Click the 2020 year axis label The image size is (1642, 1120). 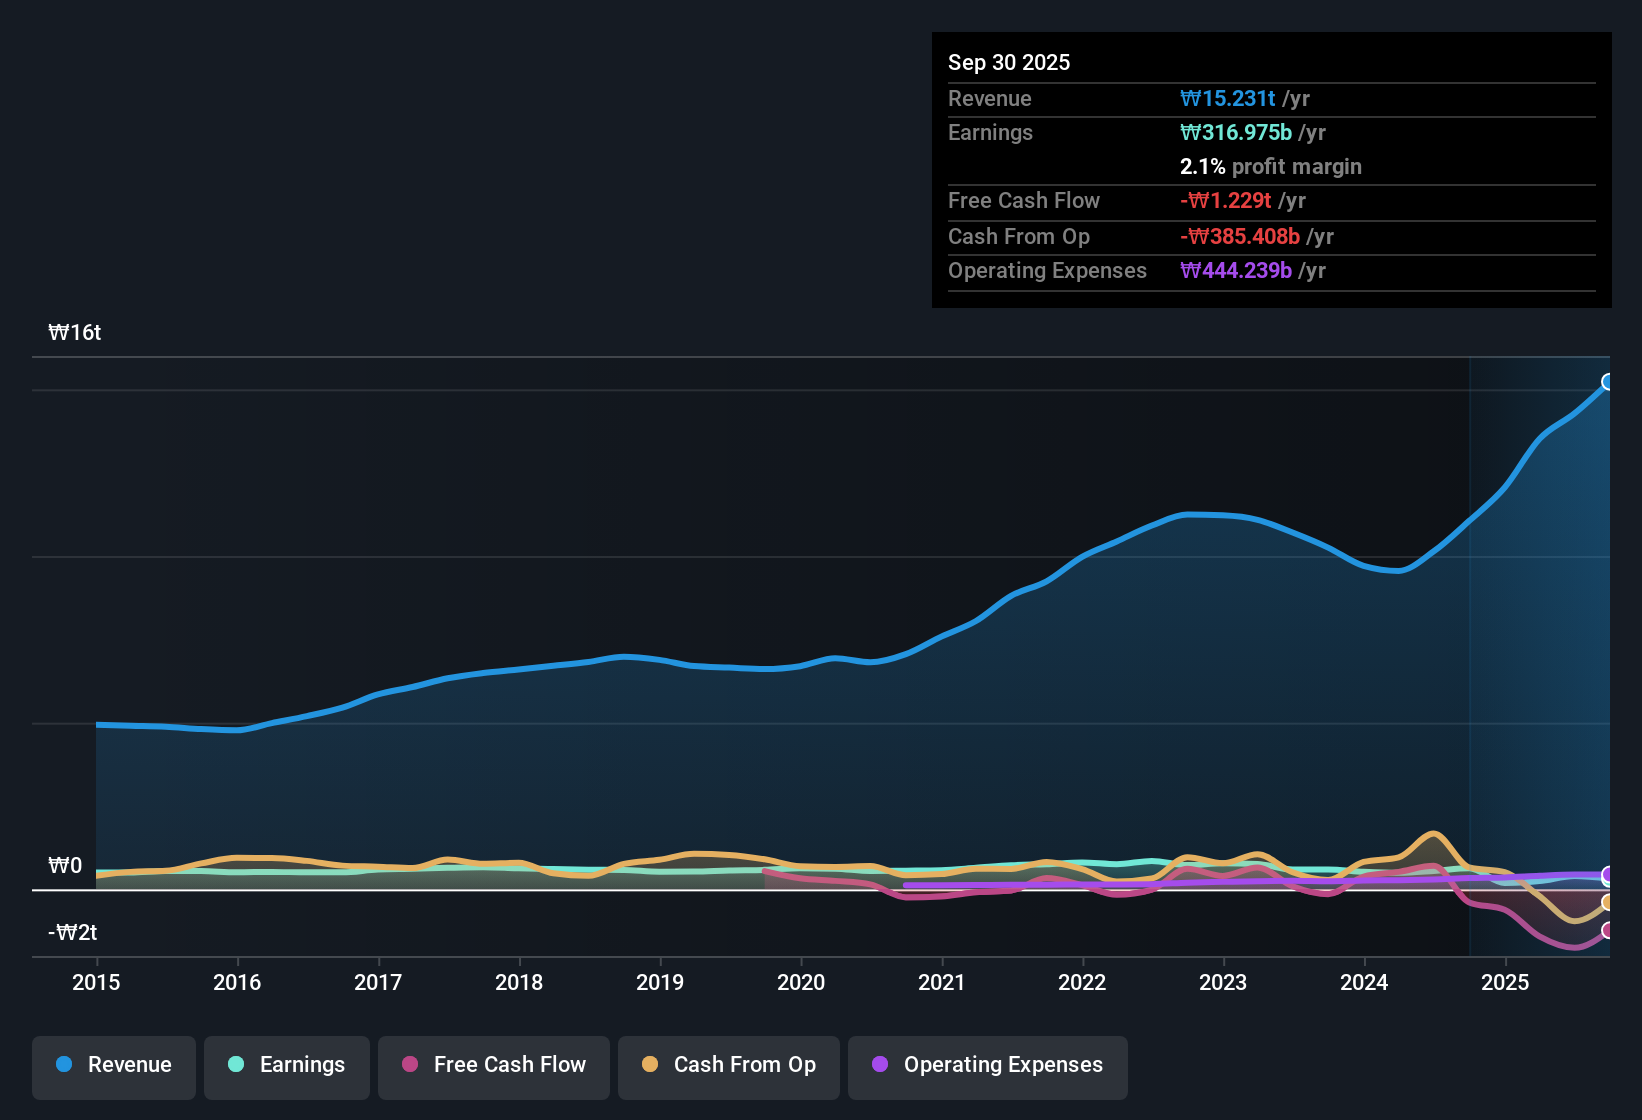pos(801,983)
